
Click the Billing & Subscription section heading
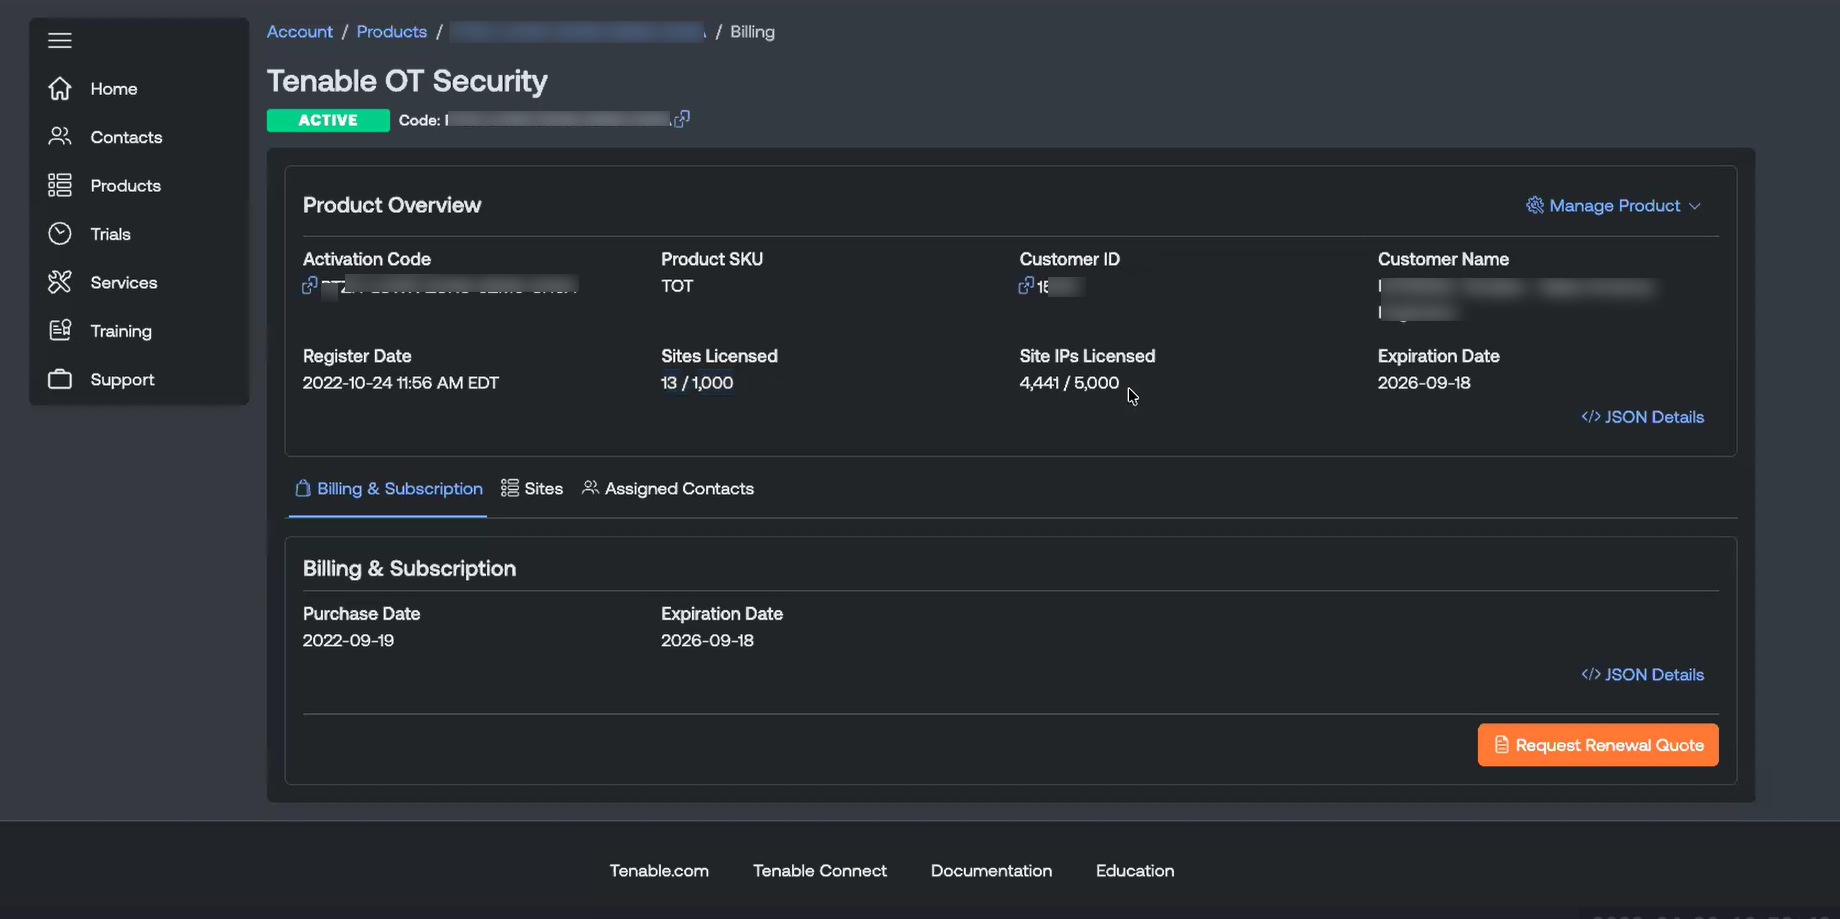click(x=409, y=568)
